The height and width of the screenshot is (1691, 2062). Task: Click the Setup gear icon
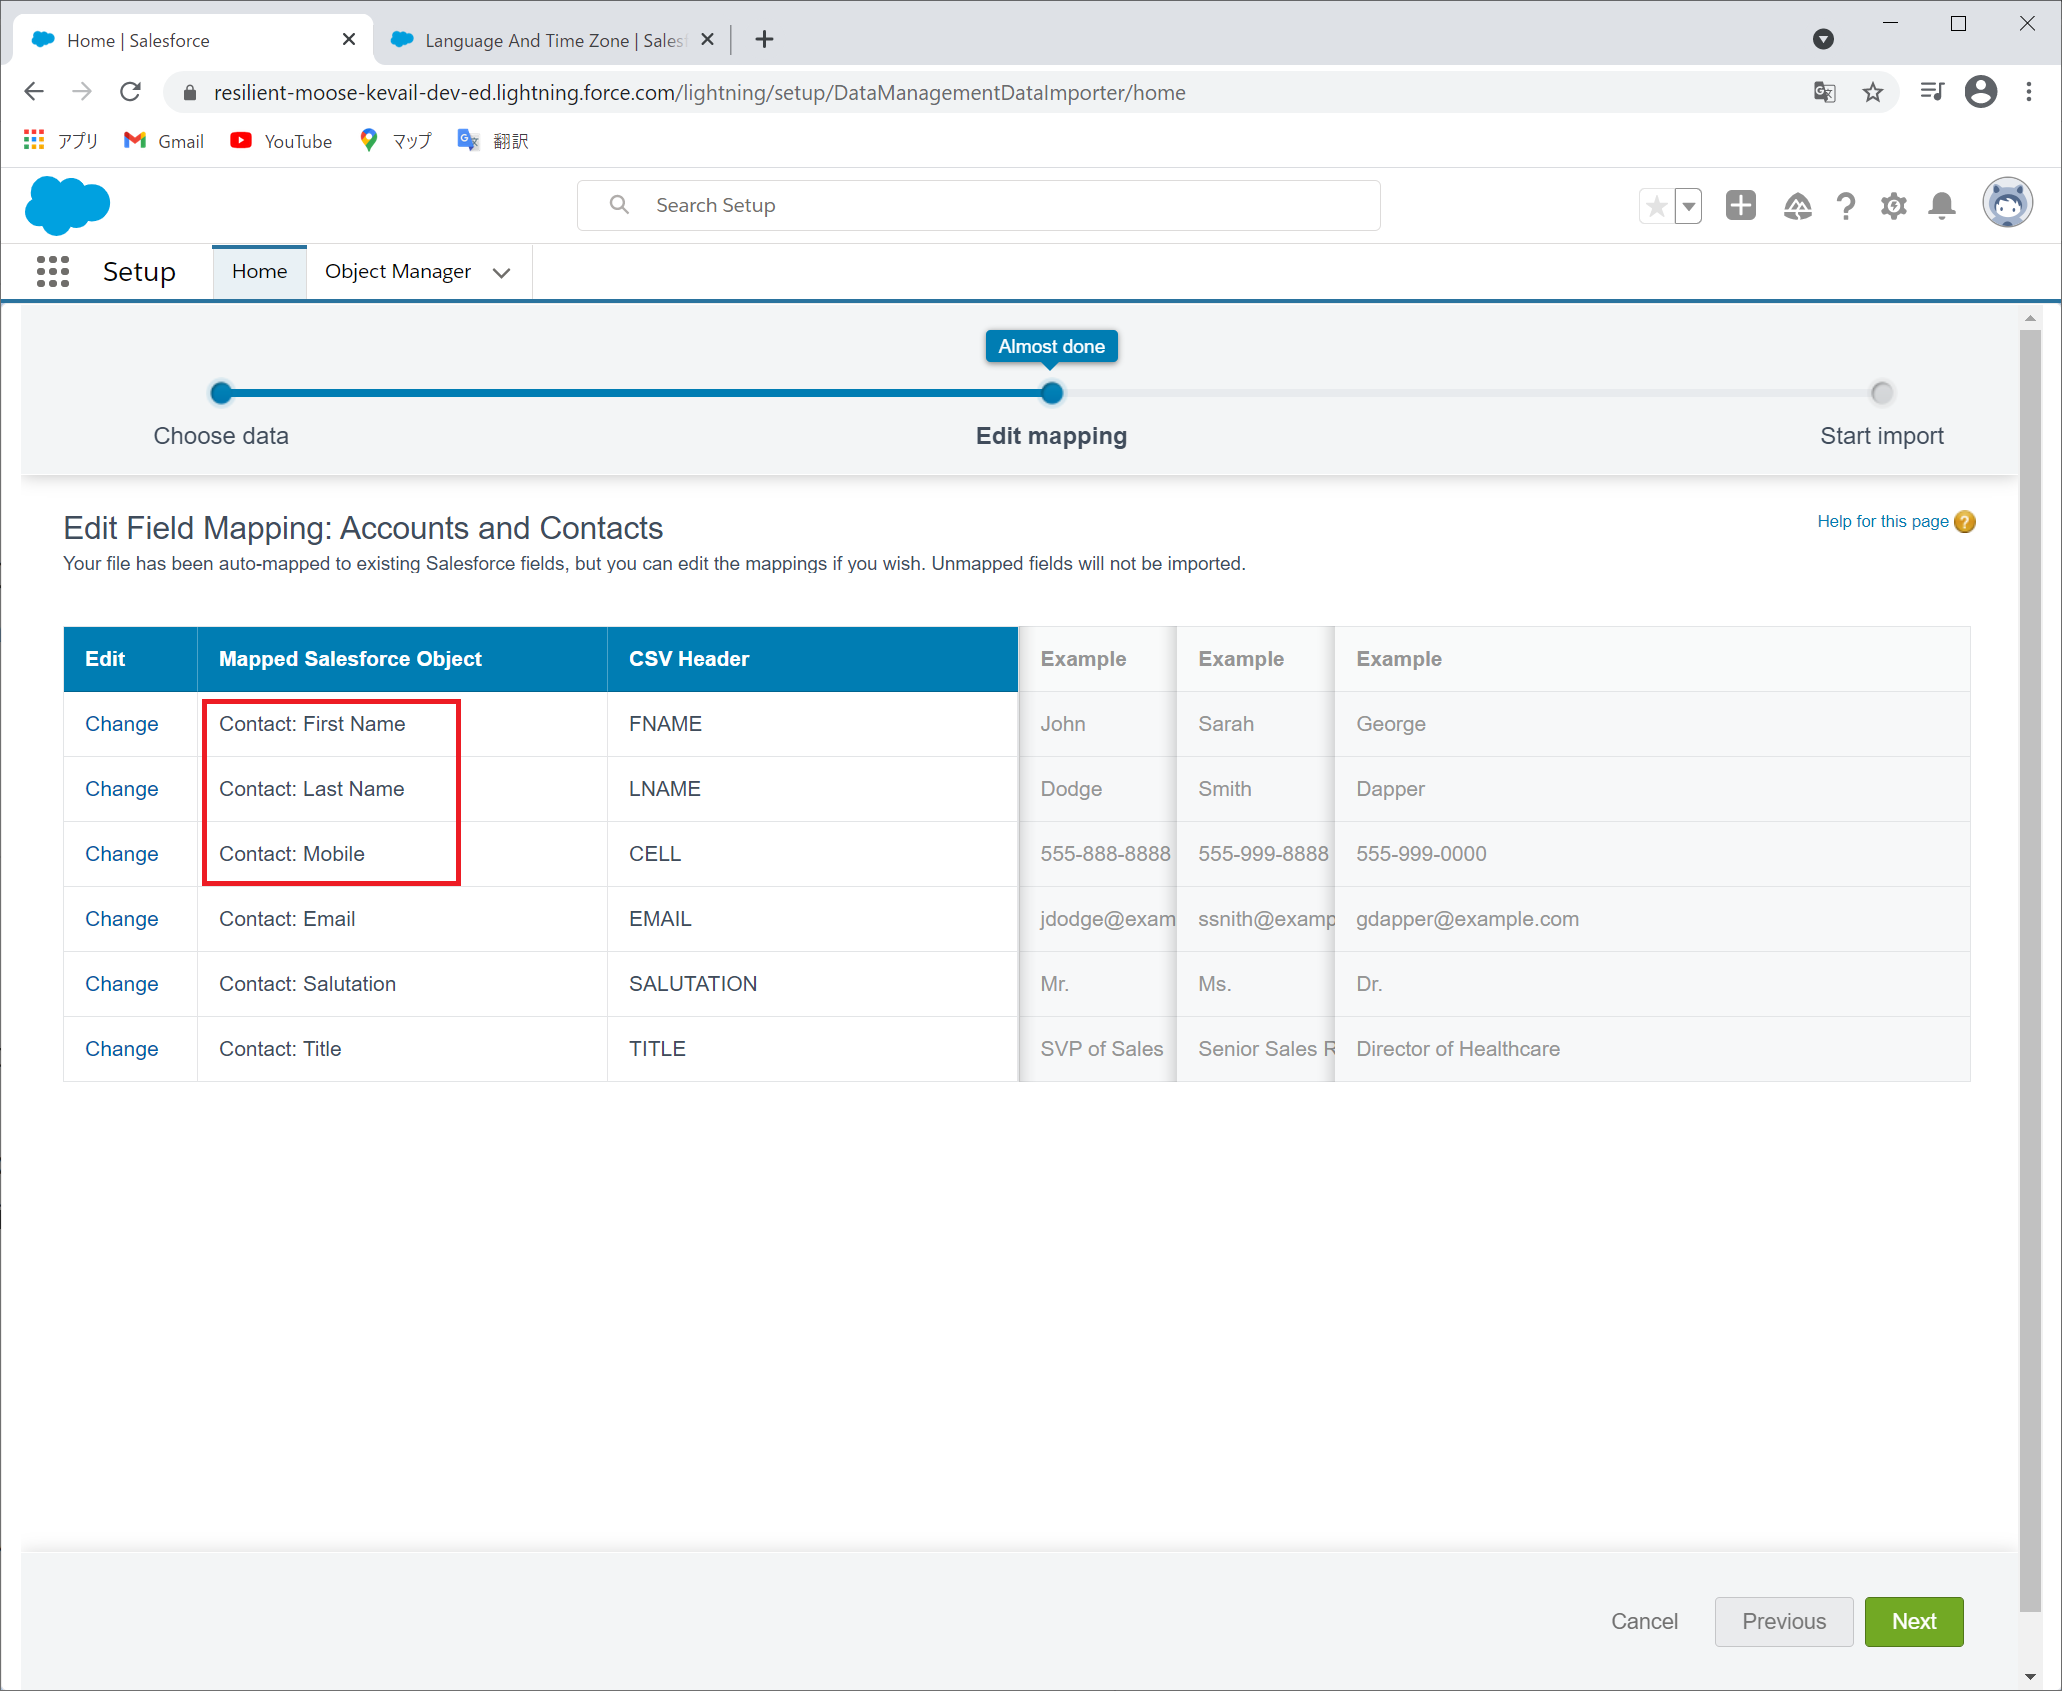tap(1893, 206)
